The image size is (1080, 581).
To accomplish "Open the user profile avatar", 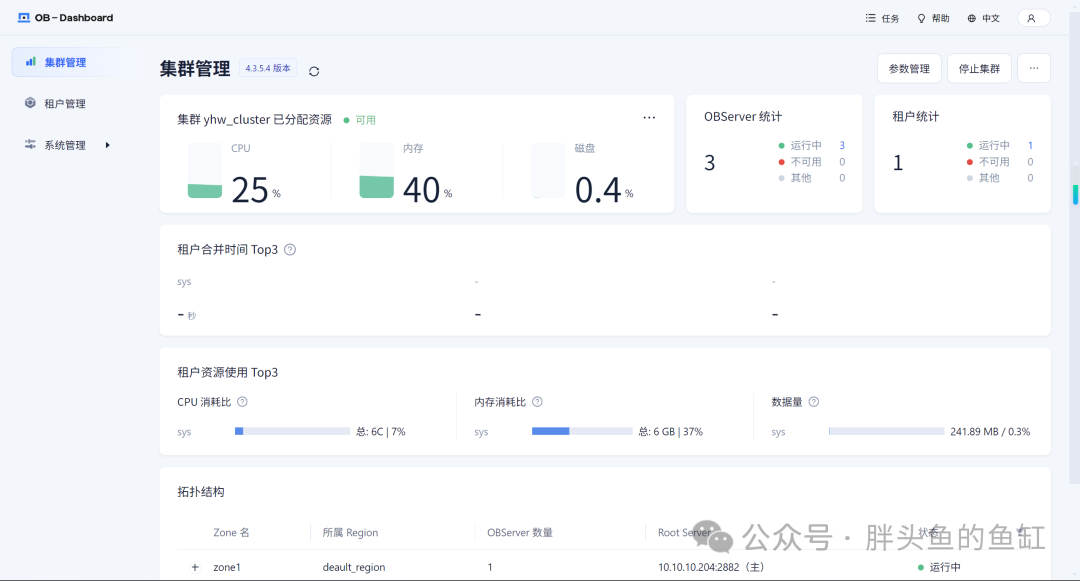I will coord(1032,19).
